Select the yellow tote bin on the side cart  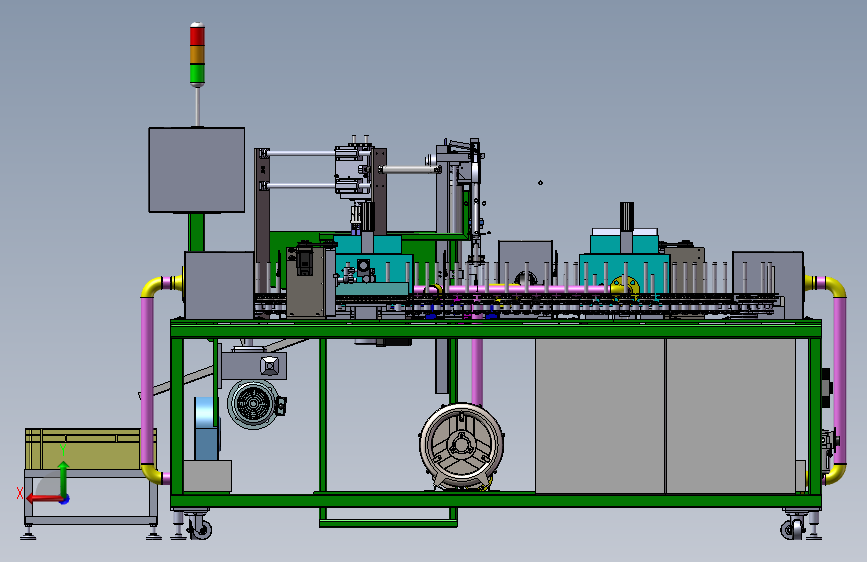[91, 449]
